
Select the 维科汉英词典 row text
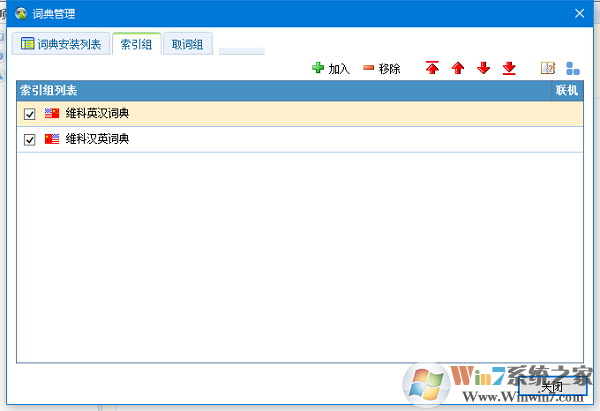97,139
